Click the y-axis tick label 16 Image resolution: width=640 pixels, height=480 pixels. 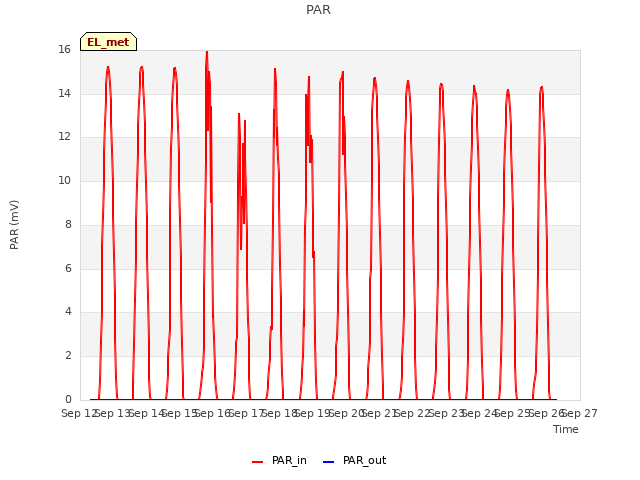[64, 49]
